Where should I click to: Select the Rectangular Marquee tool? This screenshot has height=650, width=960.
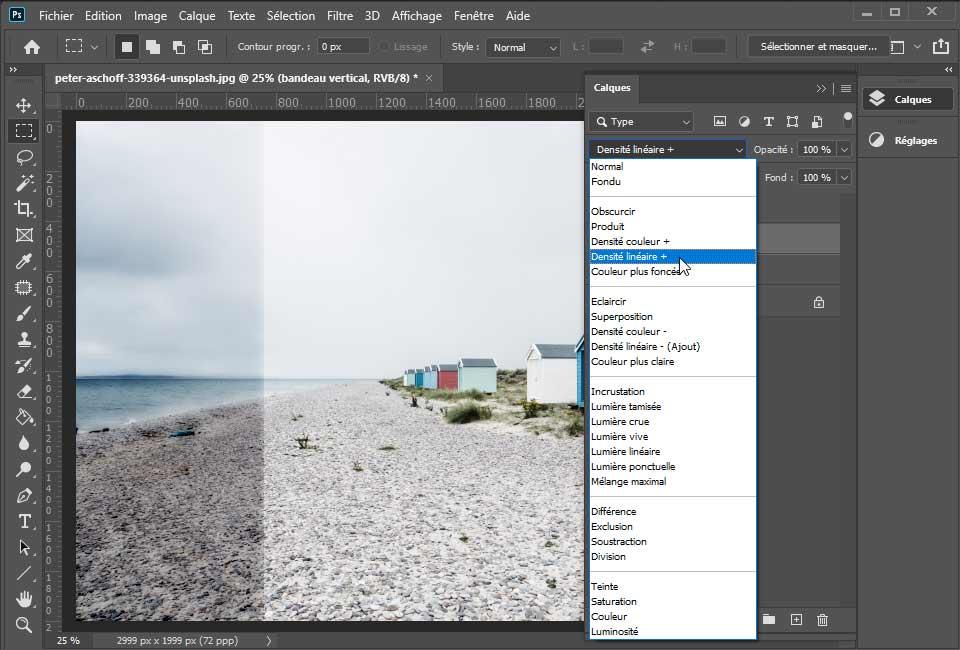point(24,131)
